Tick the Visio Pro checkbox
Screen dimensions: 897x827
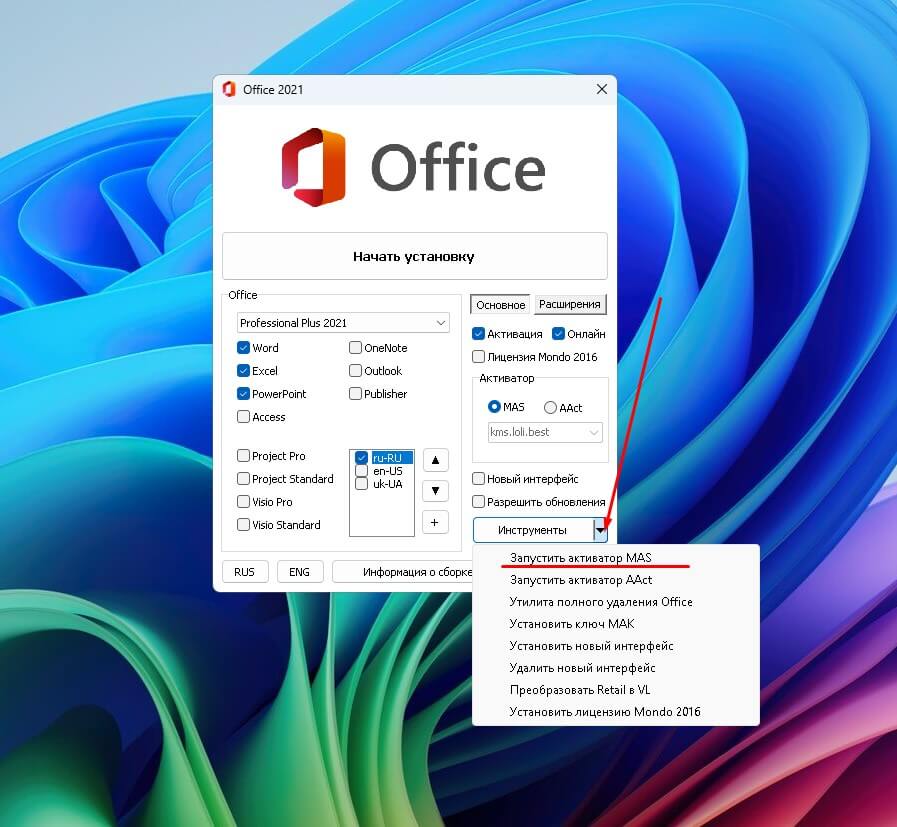point(243,502)
